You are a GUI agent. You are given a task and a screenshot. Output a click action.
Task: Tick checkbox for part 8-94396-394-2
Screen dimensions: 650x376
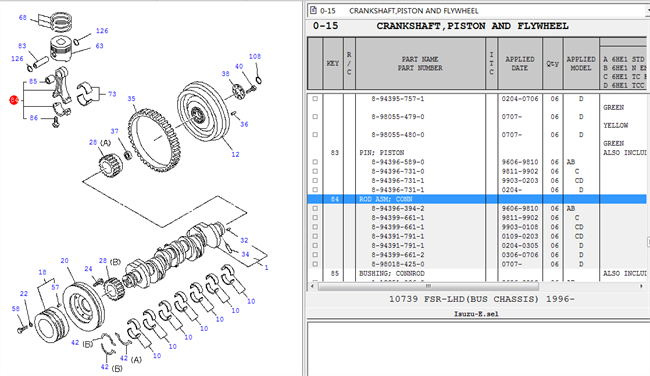click(x=315, y=208)
